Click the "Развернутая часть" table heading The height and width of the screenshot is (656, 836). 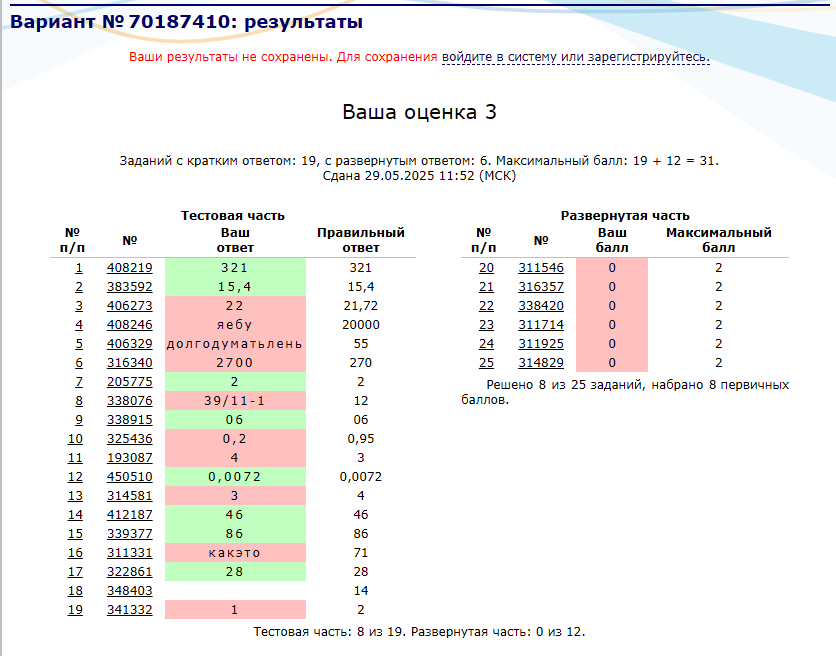[x=625, y=215]
